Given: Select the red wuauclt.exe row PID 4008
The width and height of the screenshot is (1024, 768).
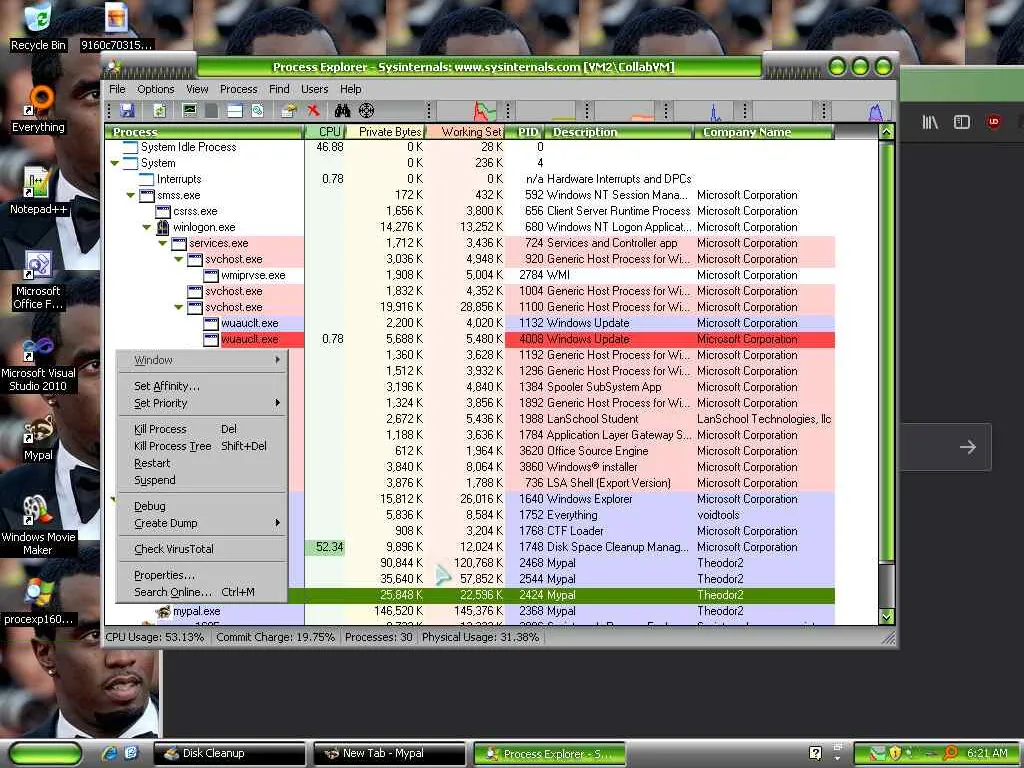Looking at the screenshot, I should 470,340.
